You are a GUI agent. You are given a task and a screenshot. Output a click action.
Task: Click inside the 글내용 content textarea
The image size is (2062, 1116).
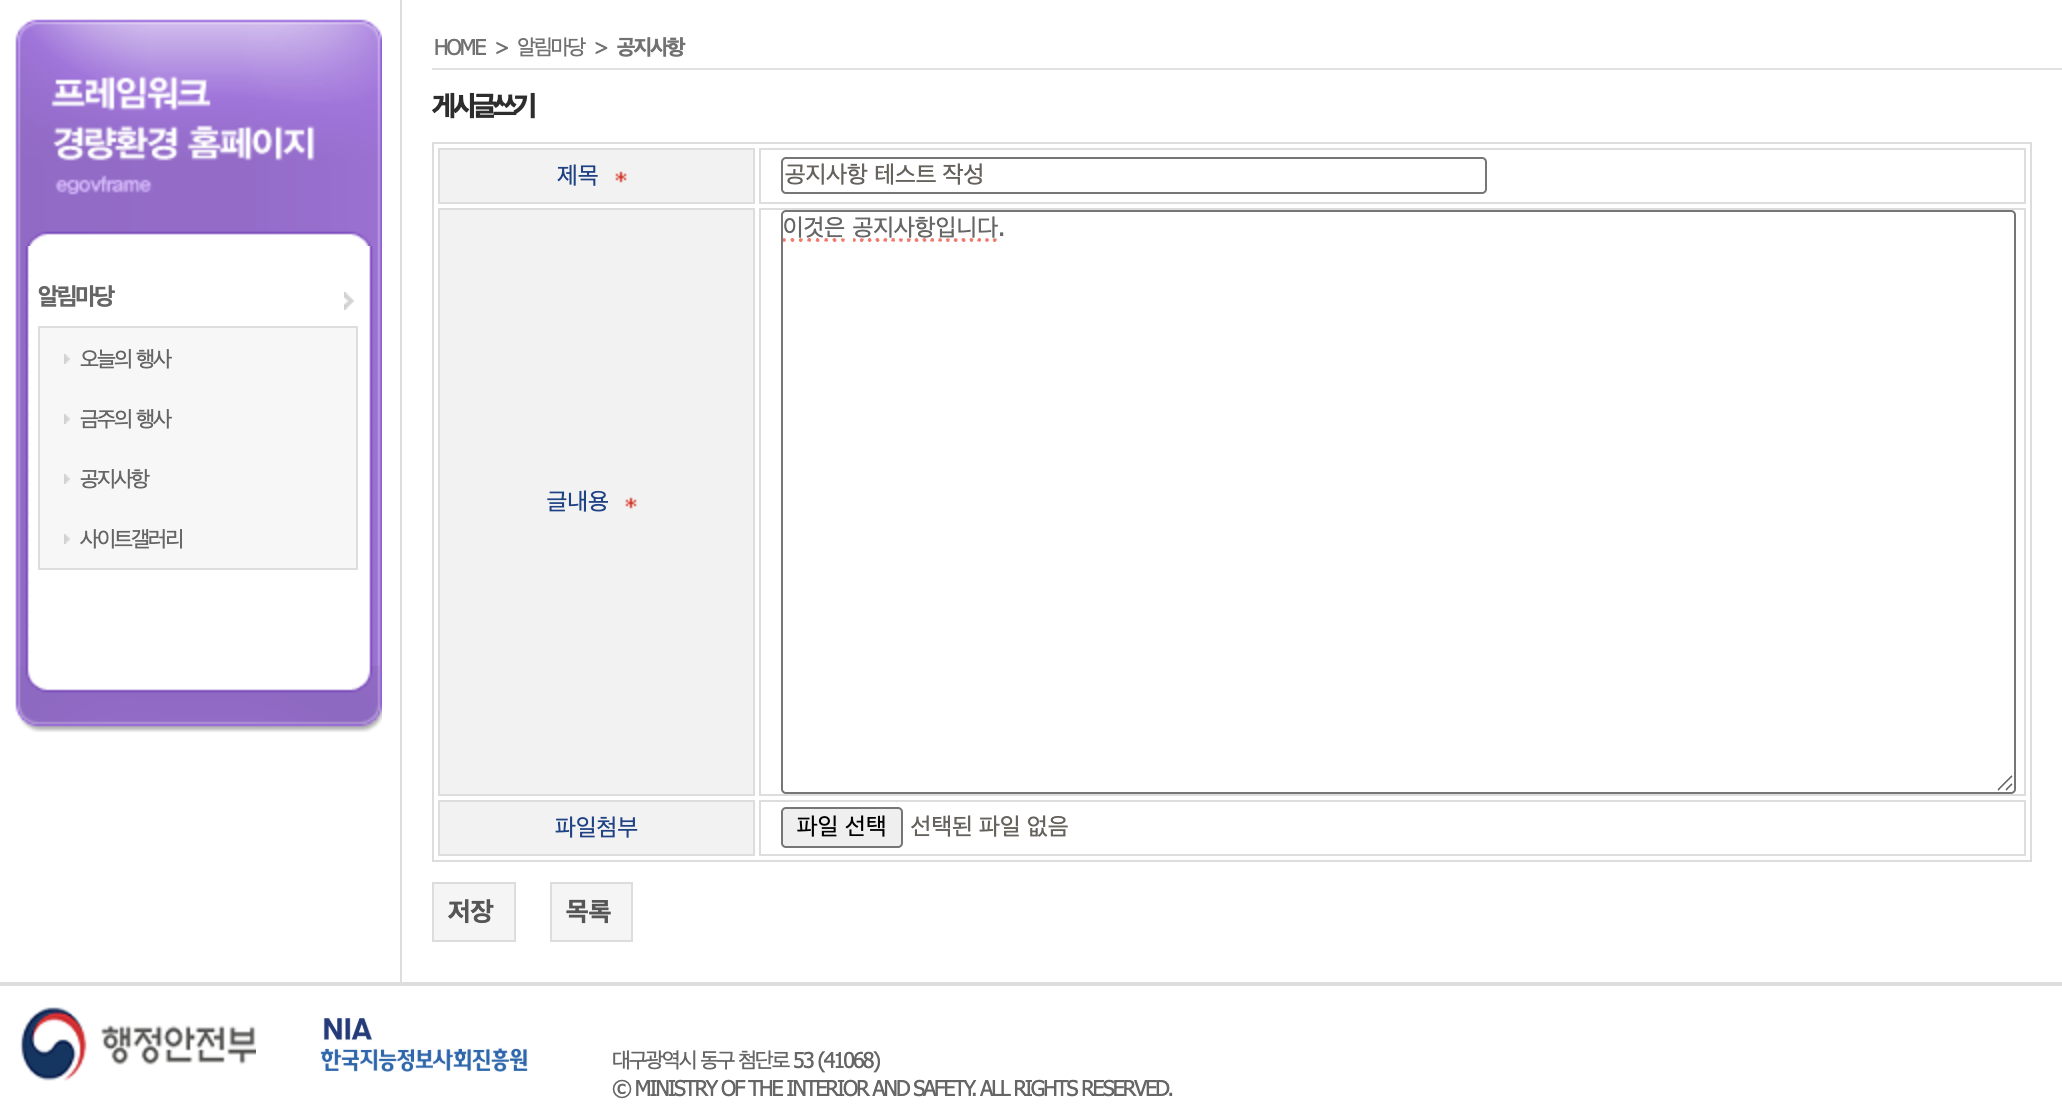point(1397,502)
